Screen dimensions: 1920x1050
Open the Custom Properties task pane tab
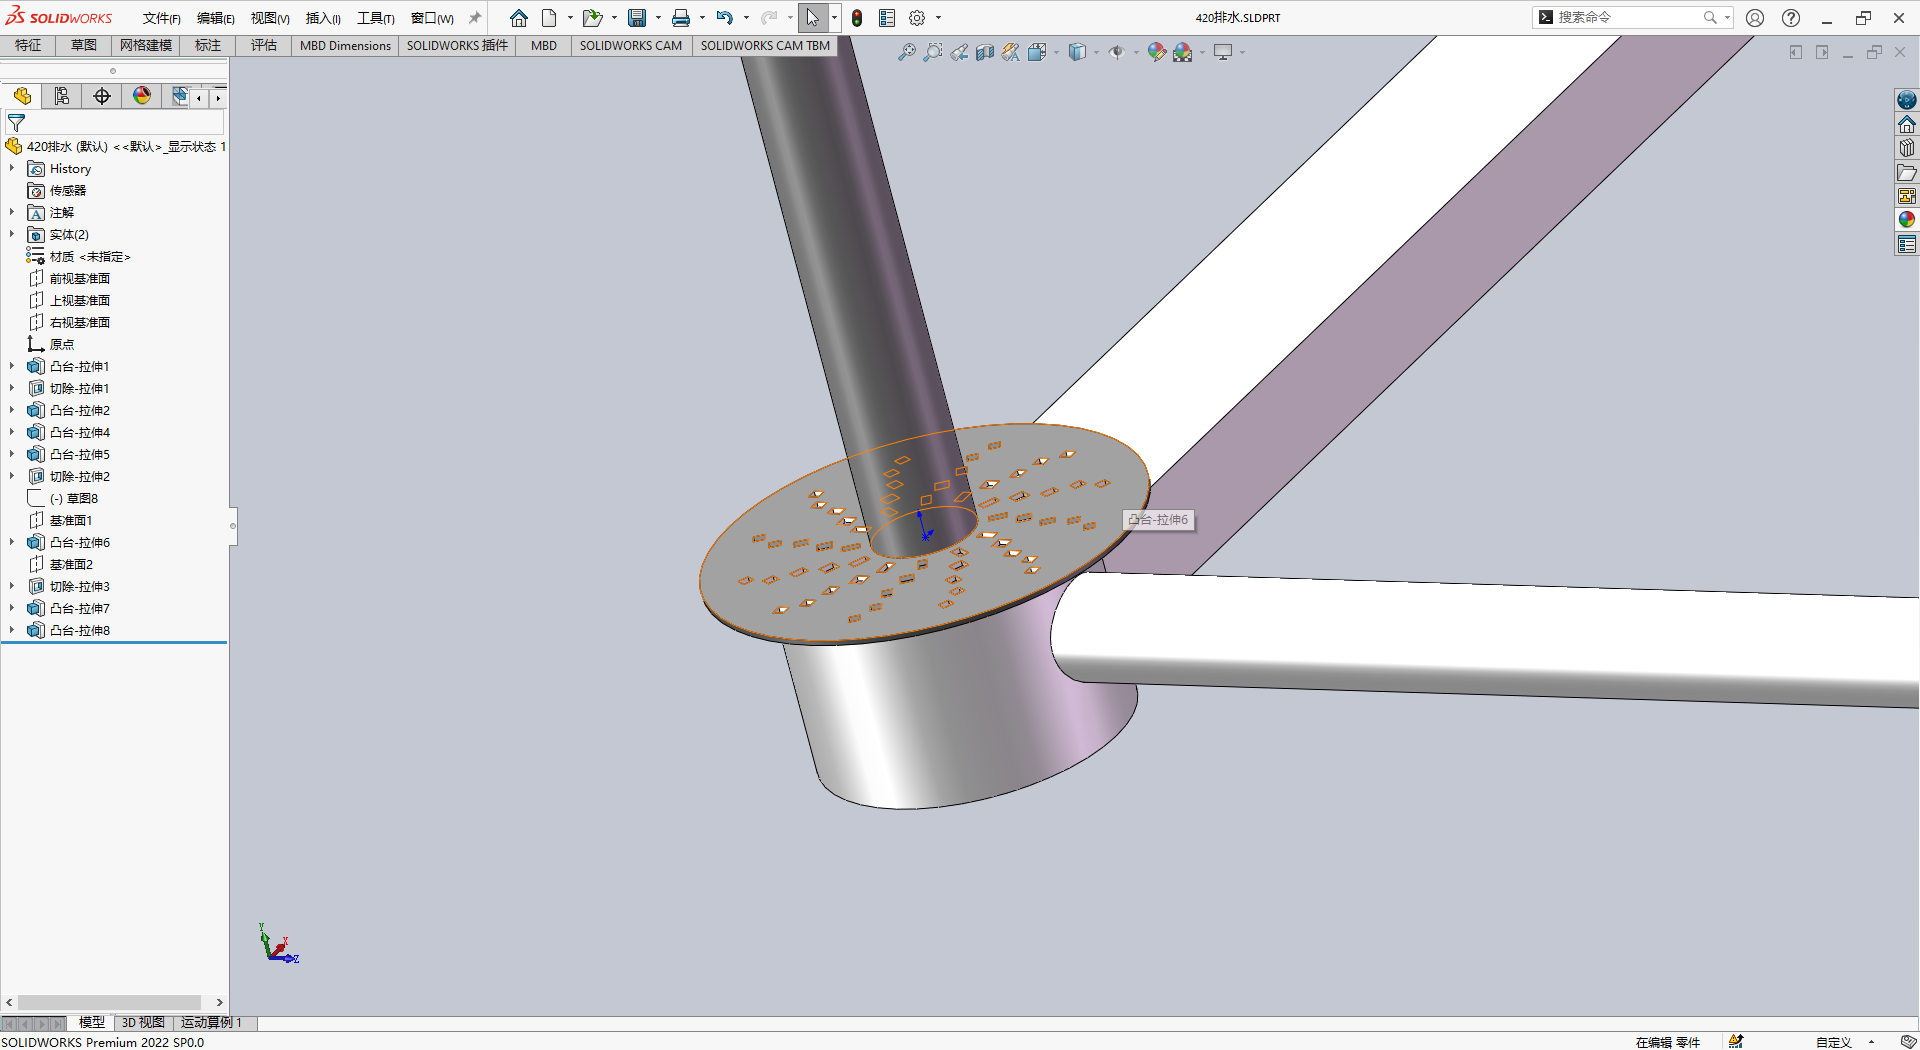point(1907,245)
